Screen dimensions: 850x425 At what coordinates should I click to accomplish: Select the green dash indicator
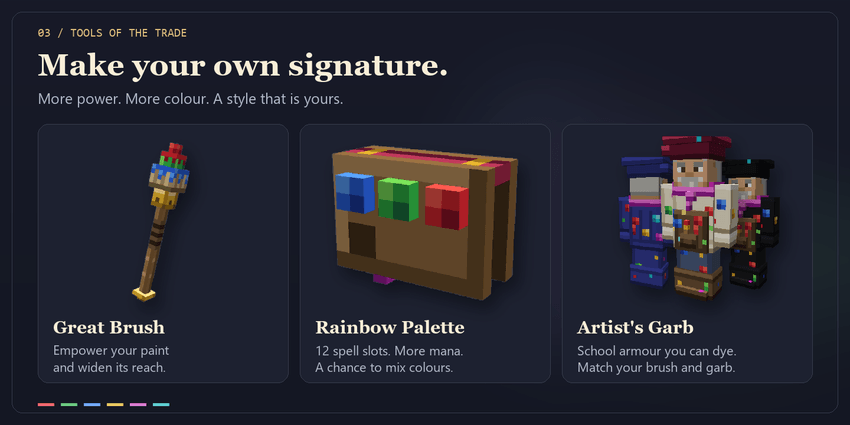tap(69, 404)
